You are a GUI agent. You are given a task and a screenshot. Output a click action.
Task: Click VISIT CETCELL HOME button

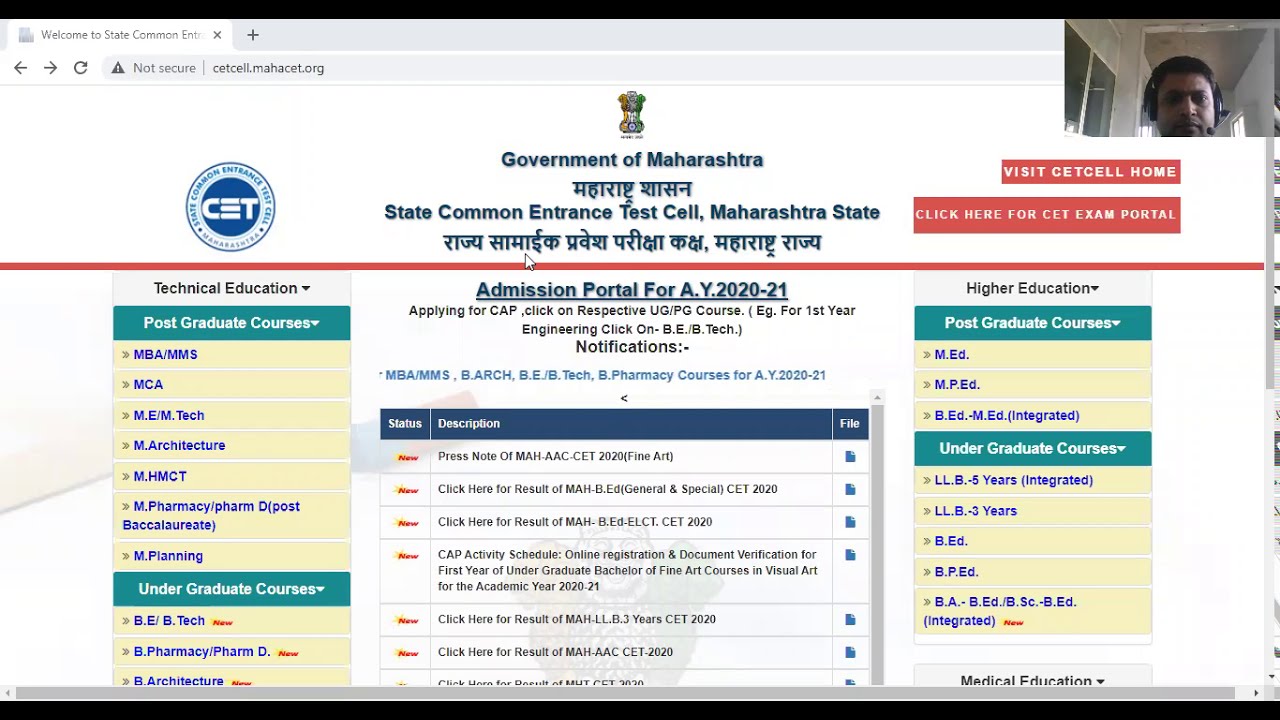1091,172
